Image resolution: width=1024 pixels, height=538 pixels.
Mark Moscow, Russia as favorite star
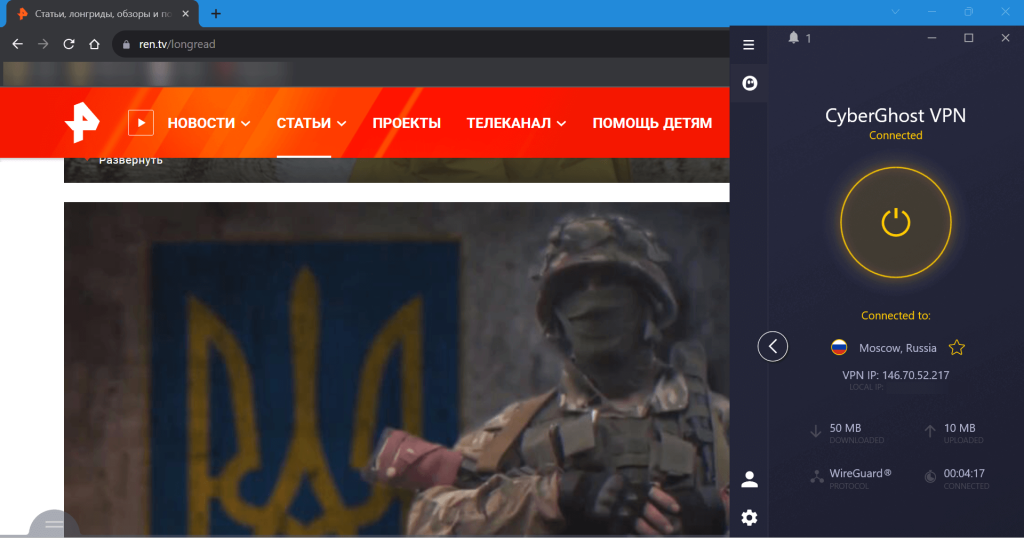point(957,347)
